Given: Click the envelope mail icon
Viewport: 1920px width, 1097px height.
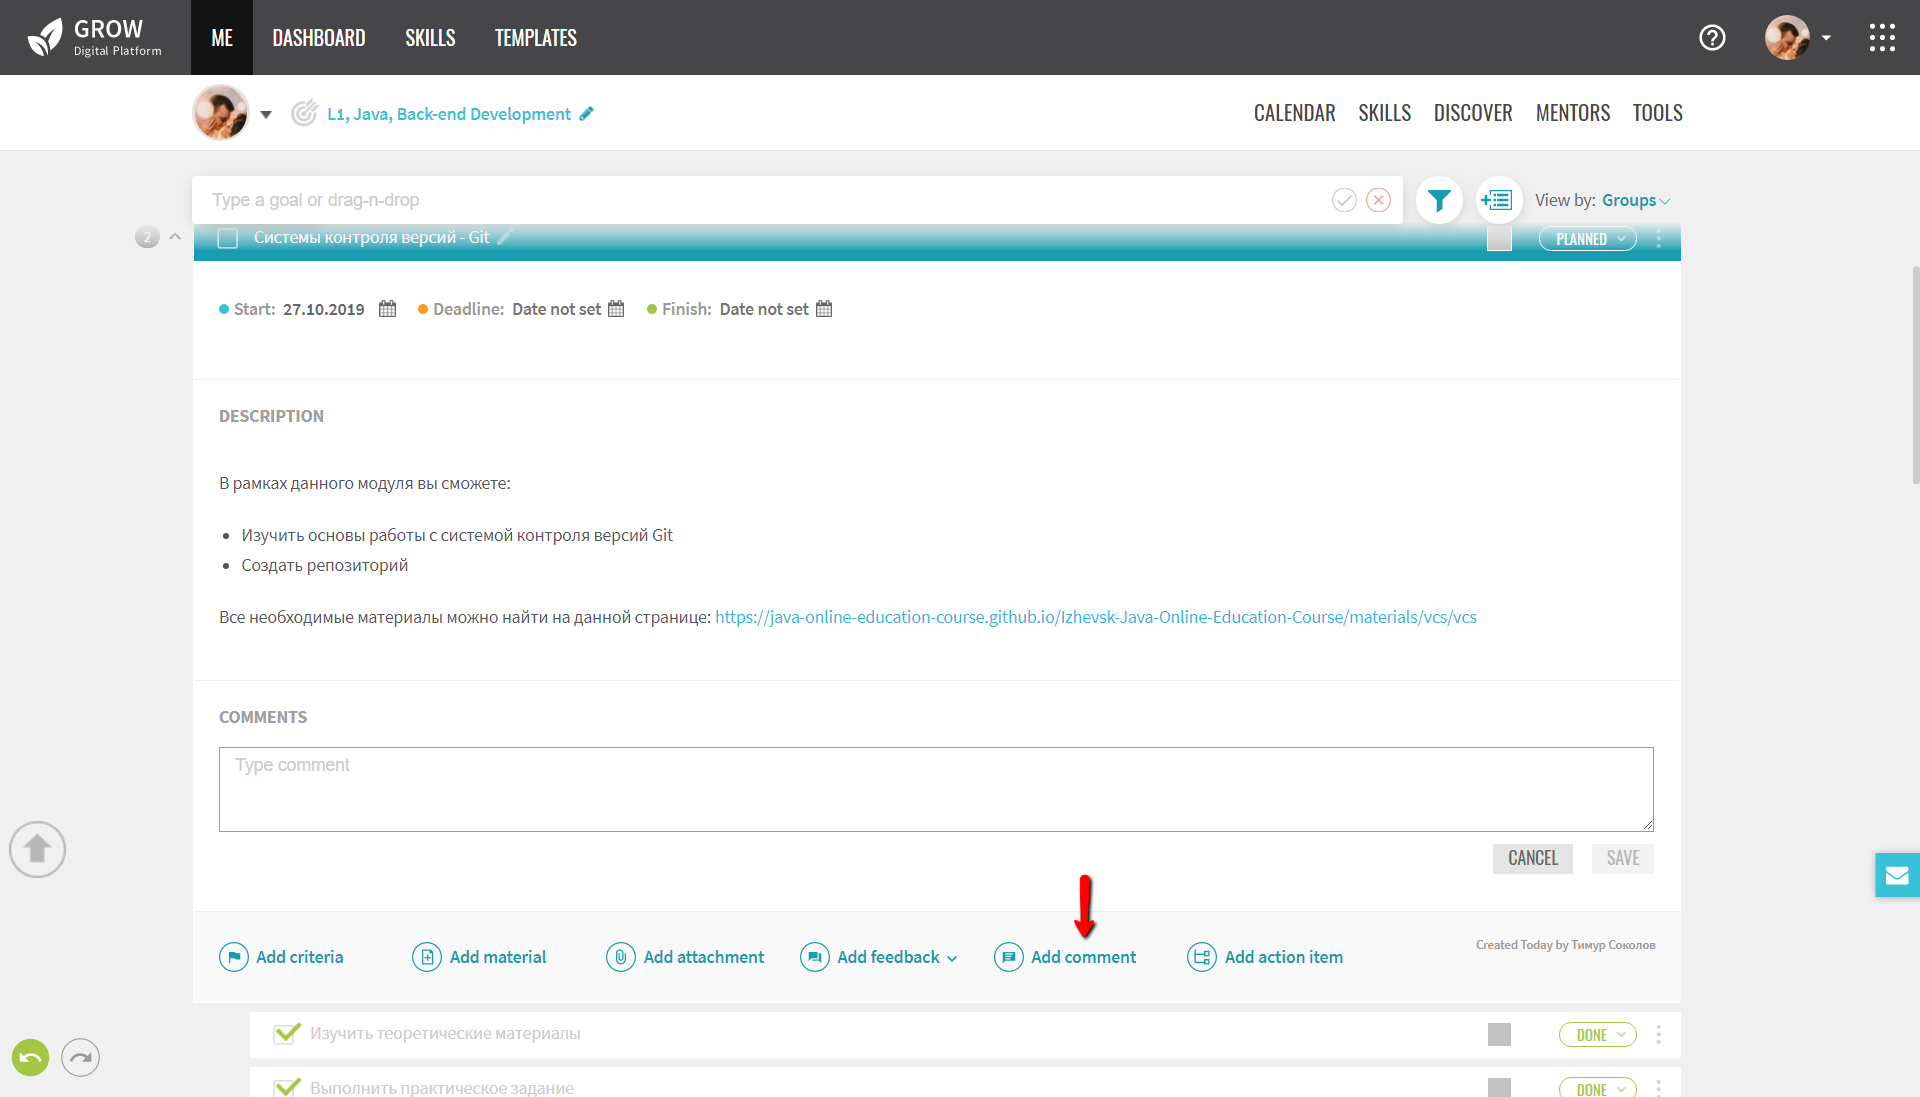Looking at the screenshot, I should tap(1897, 876).
